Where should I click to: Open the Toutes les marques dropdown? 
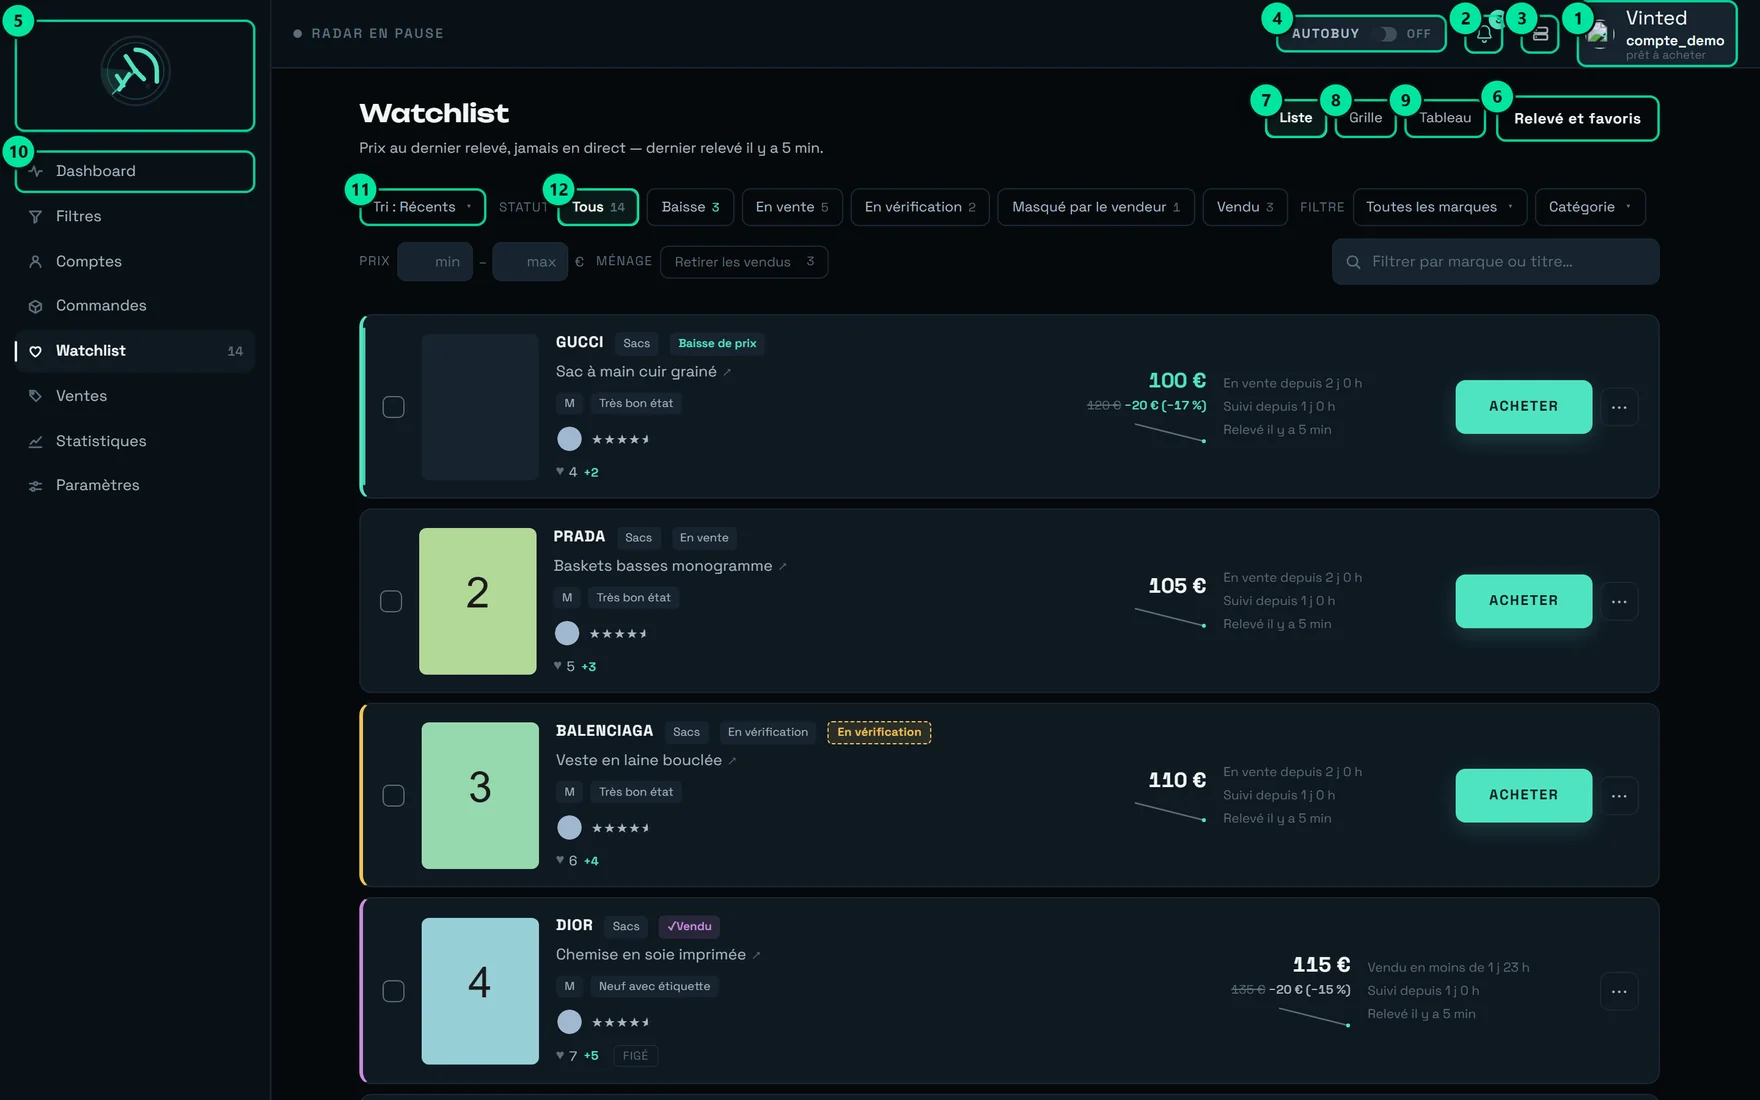click(x=1440, y=207)
